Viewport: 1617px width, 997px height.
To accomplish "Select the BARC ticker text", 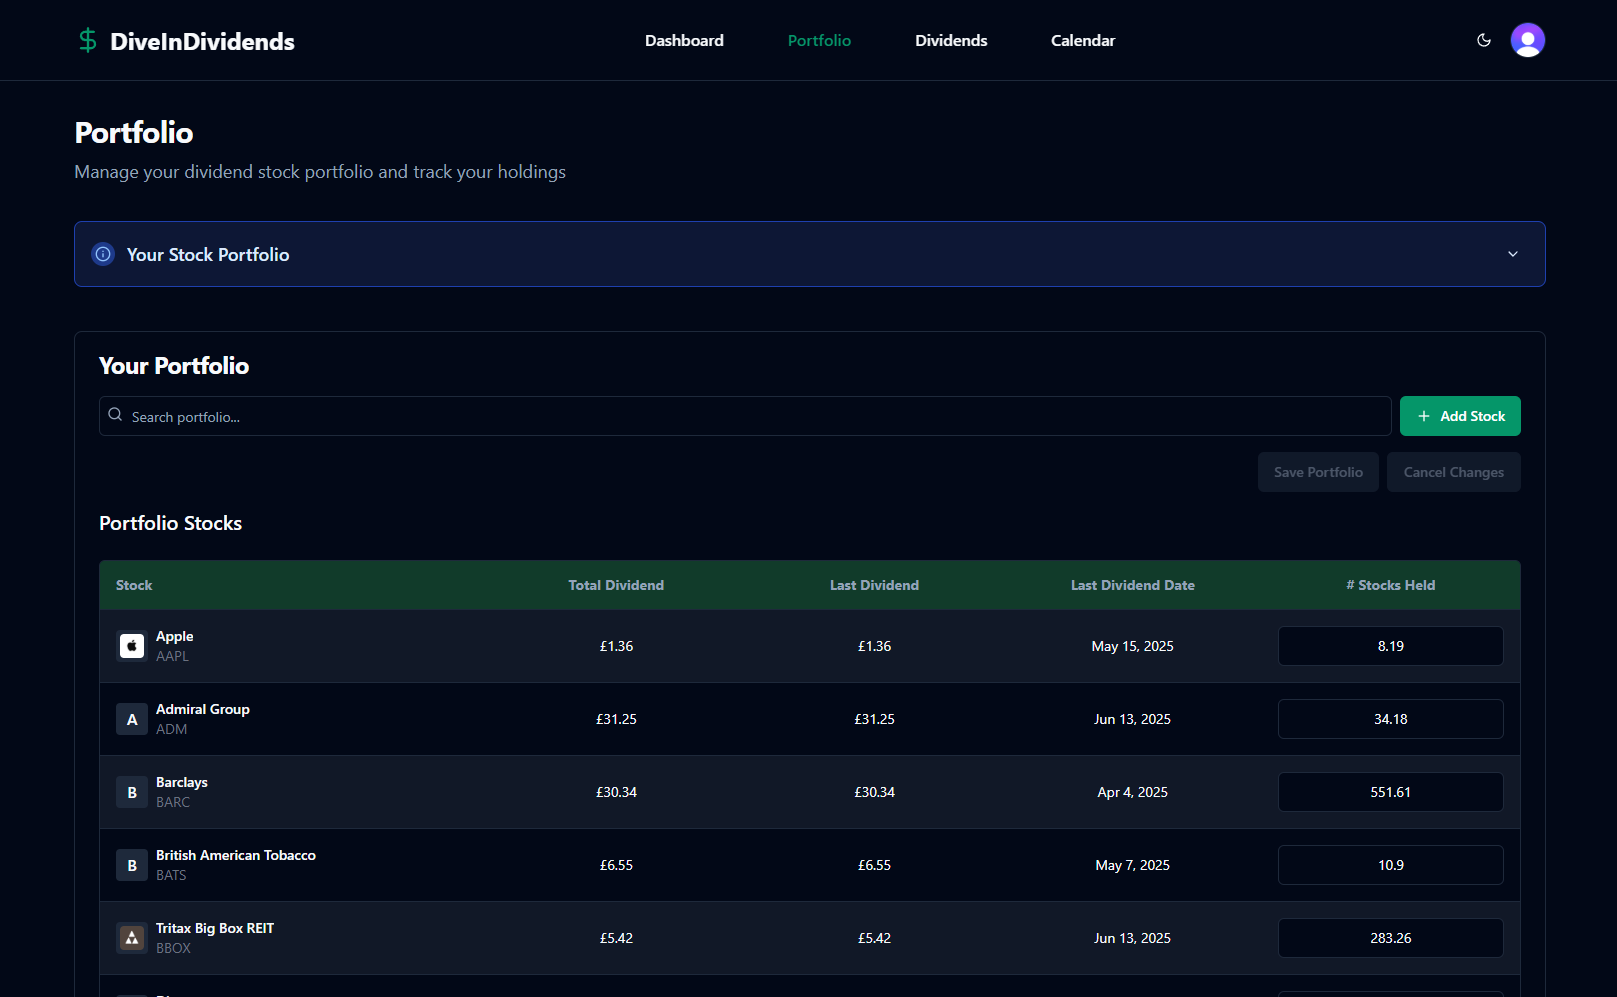I will point(173,802).
